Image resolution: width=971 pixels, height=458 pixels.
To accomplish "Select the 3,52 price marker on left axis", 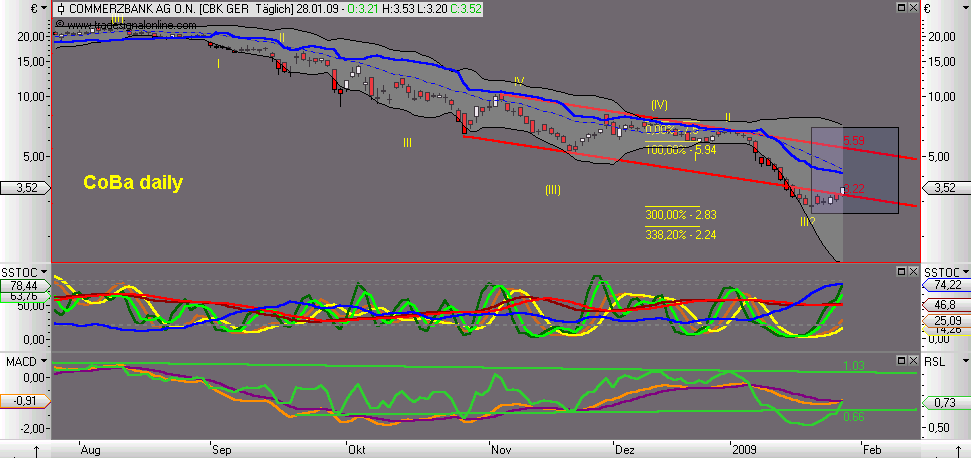I will (x=24, y=188).
